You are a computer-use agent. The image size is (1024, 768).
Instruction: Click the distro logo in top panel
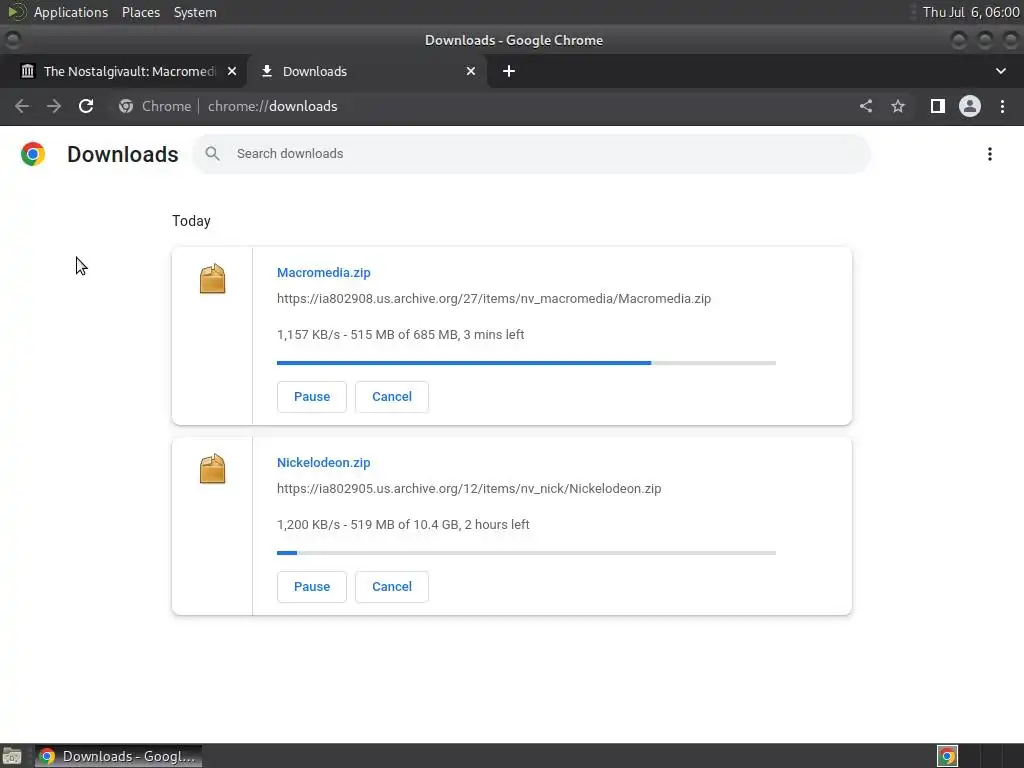(x=16, y=12)
